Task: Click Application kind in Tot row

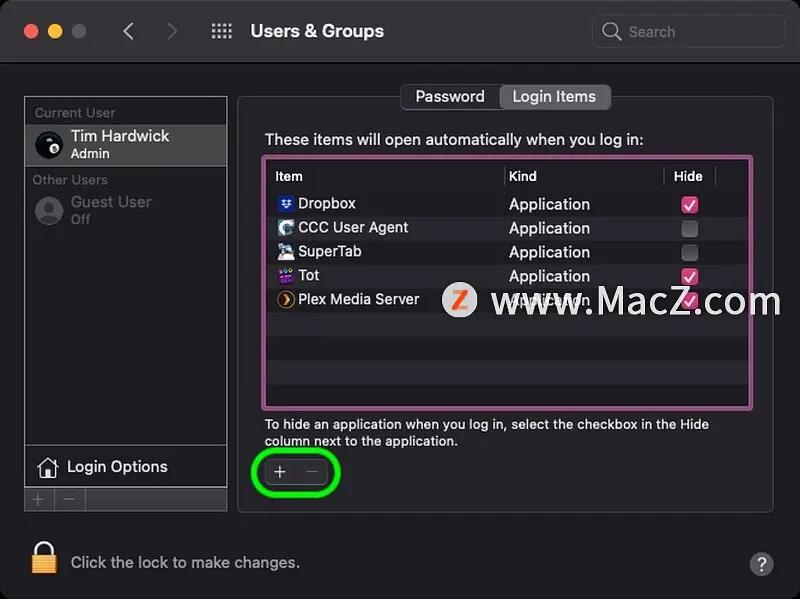Action: (549, 277)
